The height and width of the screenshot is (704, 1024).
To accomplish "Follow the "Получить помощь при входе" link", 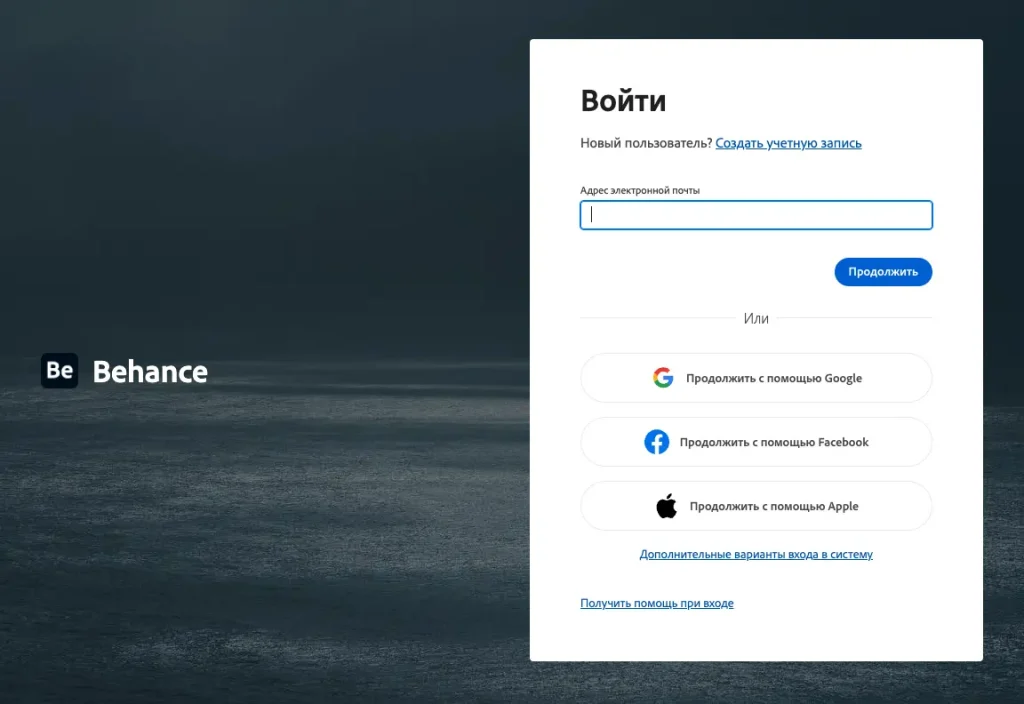I will pyautogui.click(x=657, y=604).
